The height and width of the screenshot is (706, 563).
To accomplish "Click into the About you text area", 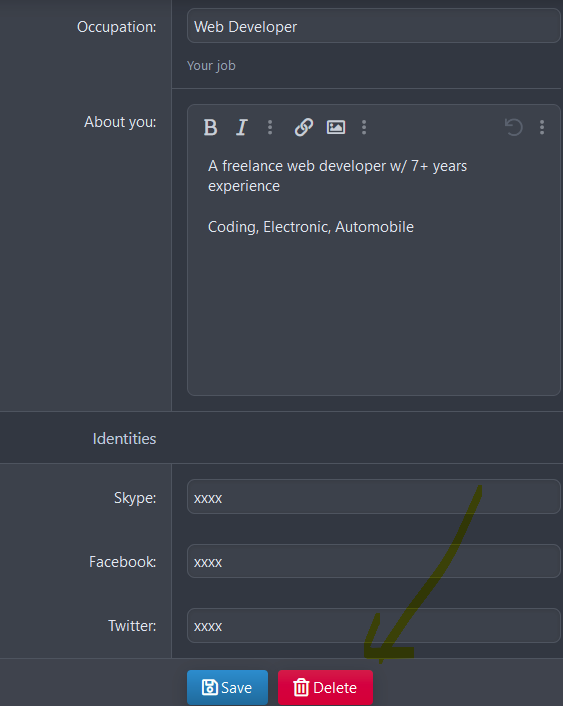I will tap(373, 272).
